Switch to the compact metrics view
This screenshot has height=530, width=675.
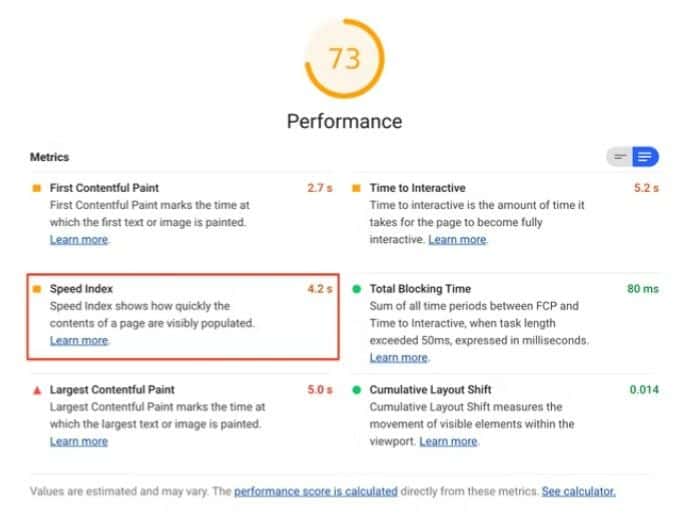pyautogui.click(x=620, y=157)
